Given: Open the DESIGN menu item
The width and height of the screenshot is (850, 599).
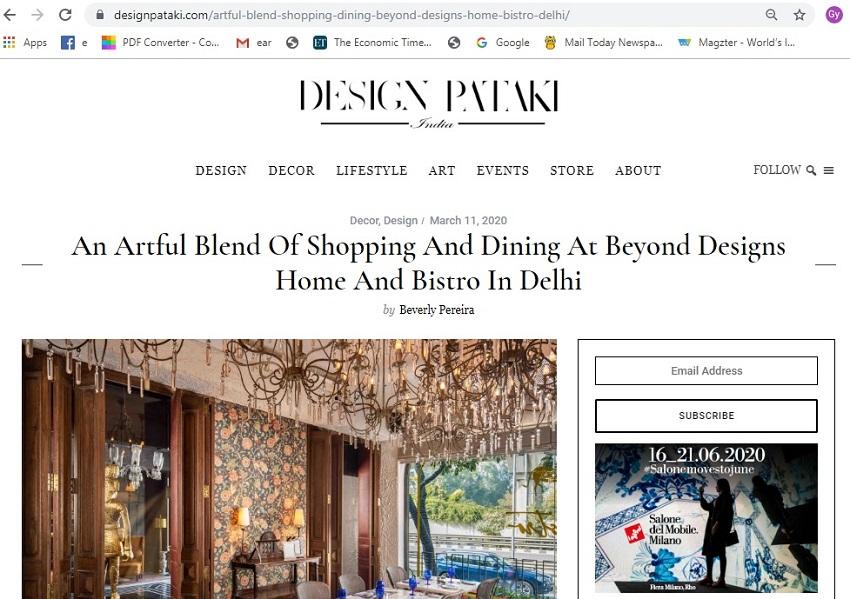Looking at the screenshot, I should click(x=221, y=171).
